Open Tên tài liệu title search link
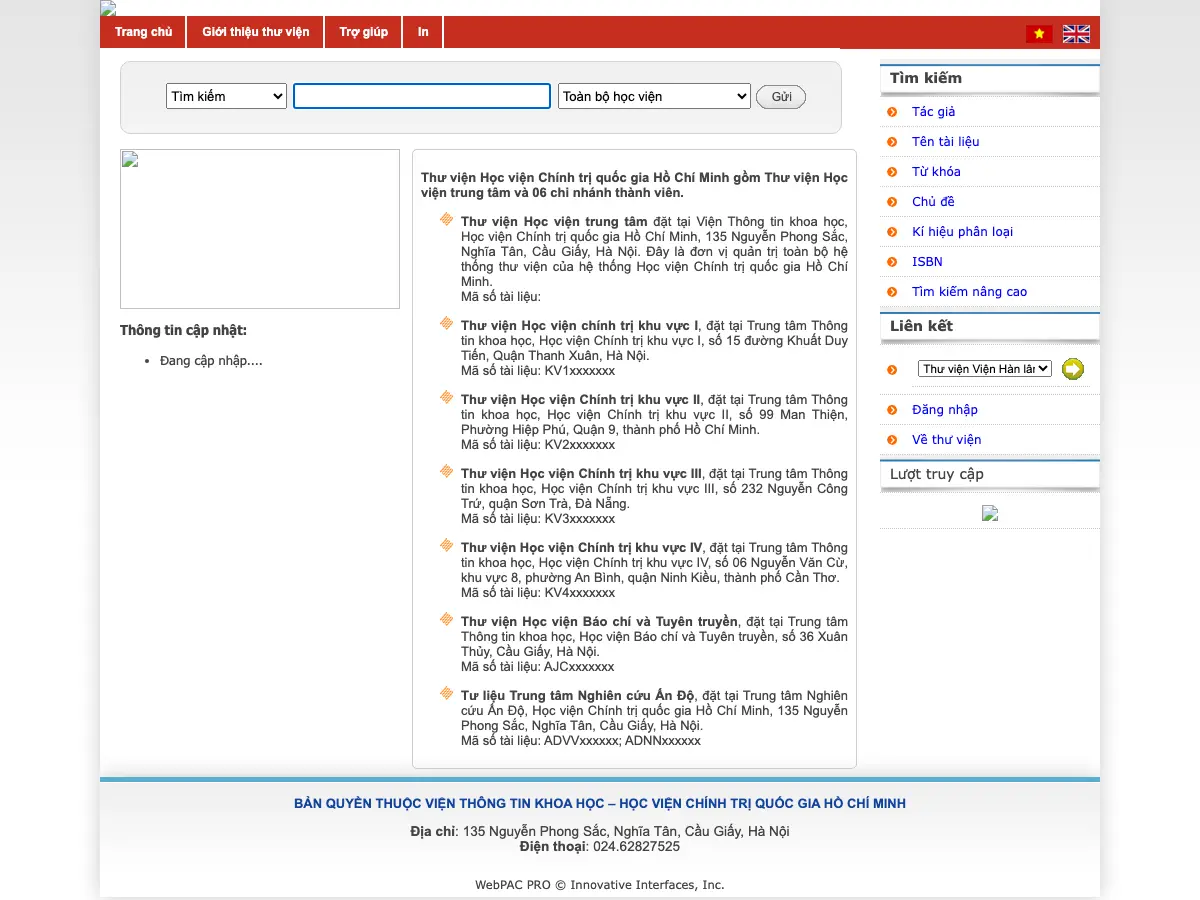 point(946,142)
